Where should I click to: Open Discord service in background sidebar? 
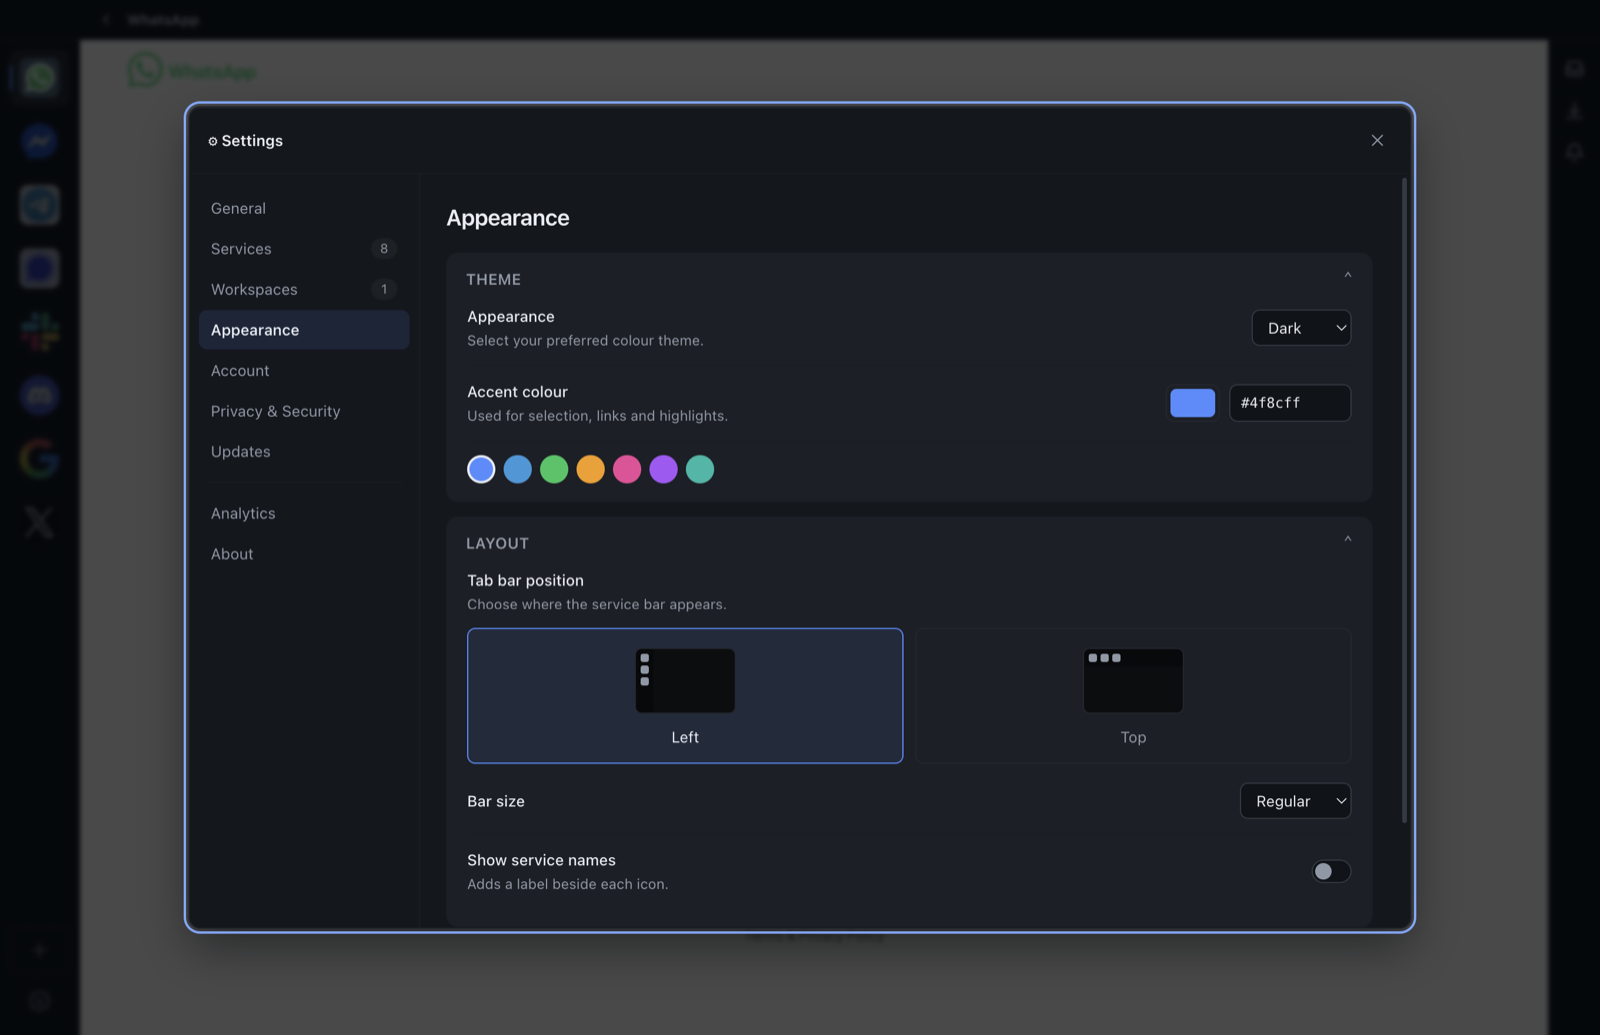click(x=39, y=395)
